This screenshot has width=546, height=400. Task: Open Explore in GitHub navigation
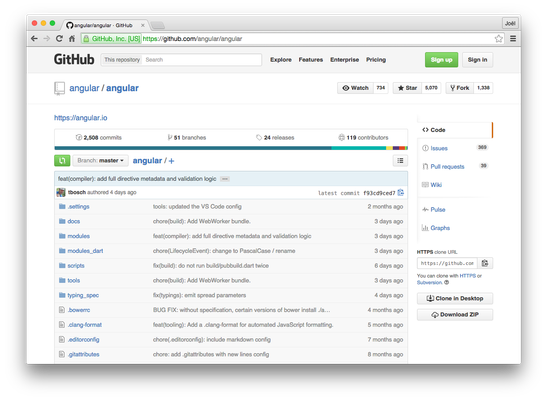click(281, 60)
